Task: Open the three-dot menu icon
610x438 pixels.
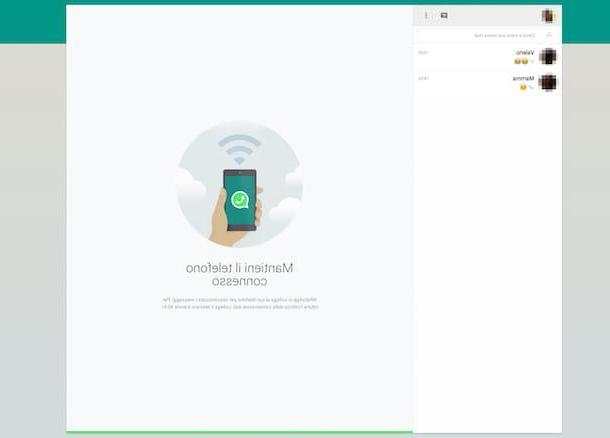Action: coord(426,16)
